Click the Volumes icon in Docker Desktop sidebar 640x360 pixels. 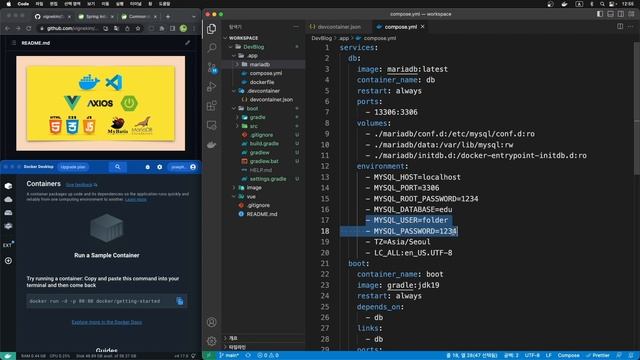pos(8,213)
